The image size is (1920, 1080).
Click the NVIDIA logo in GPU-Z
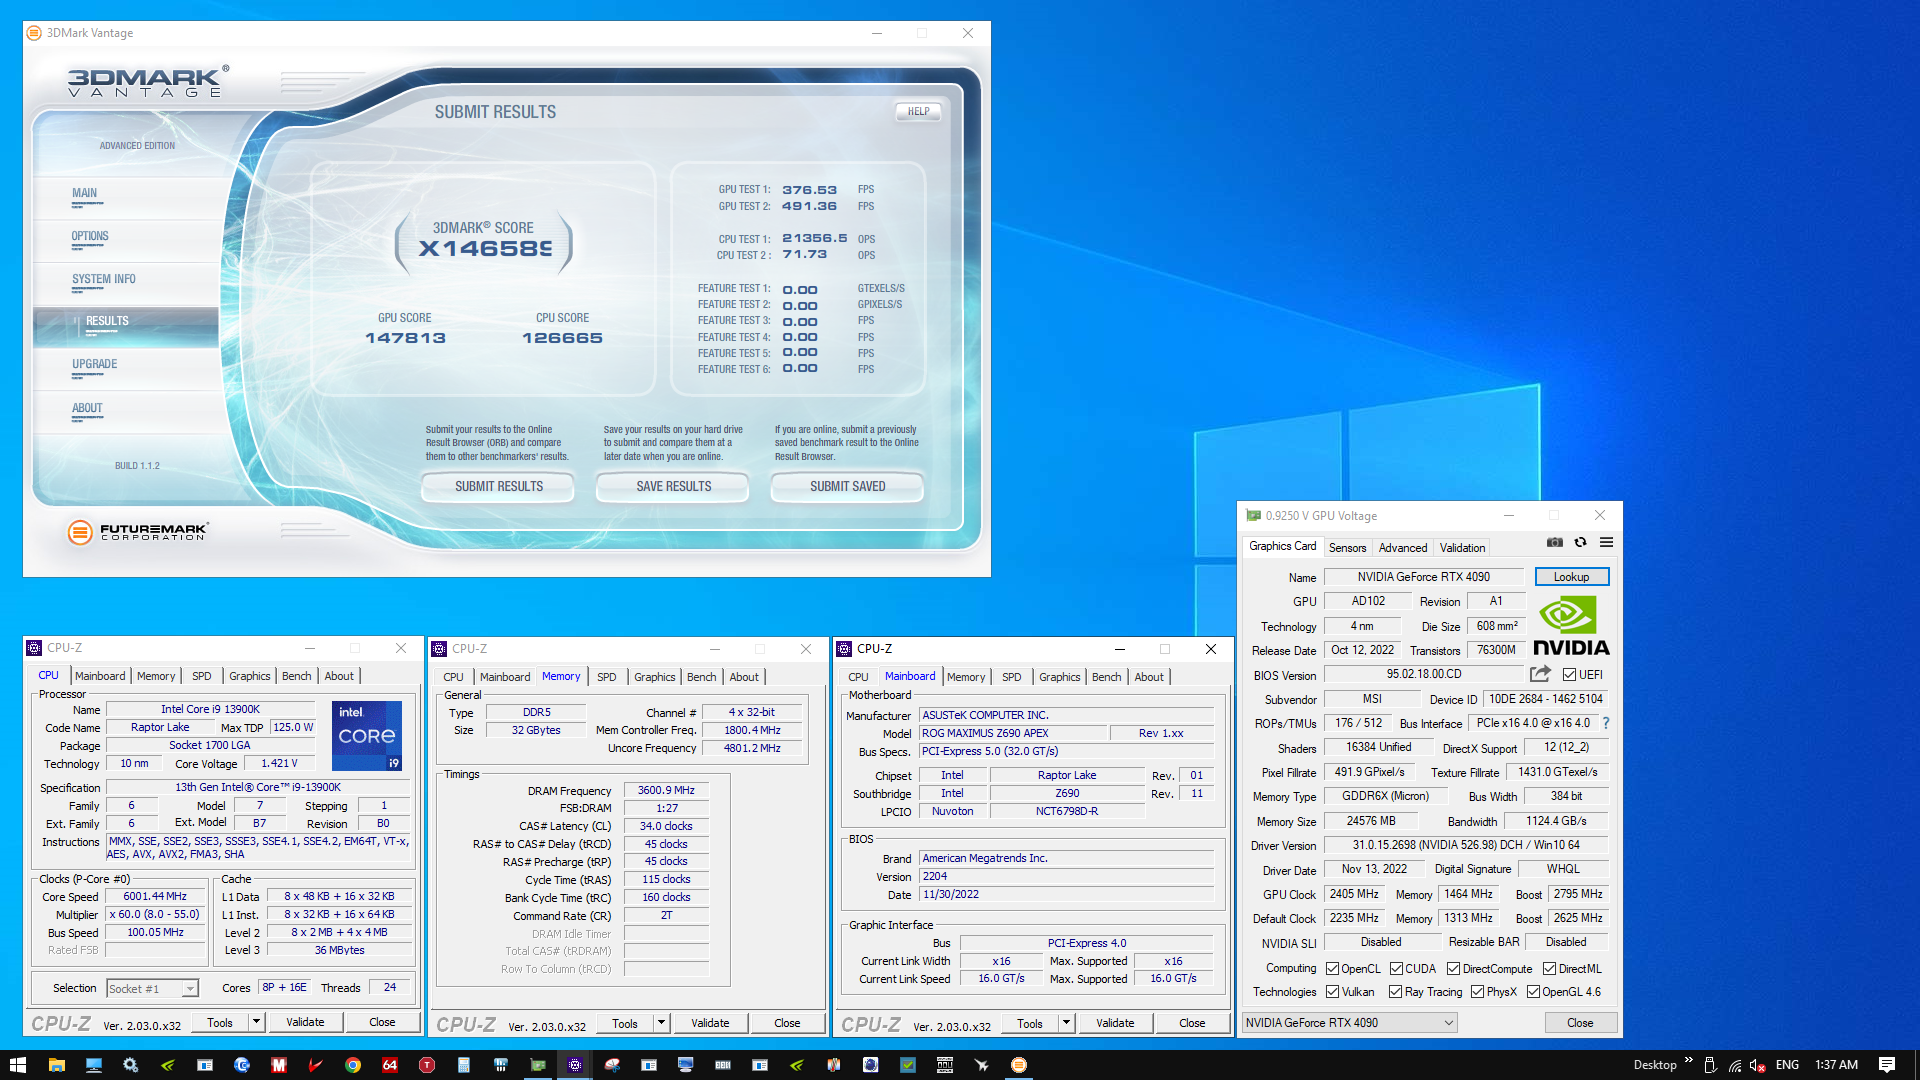(1571, 626)
